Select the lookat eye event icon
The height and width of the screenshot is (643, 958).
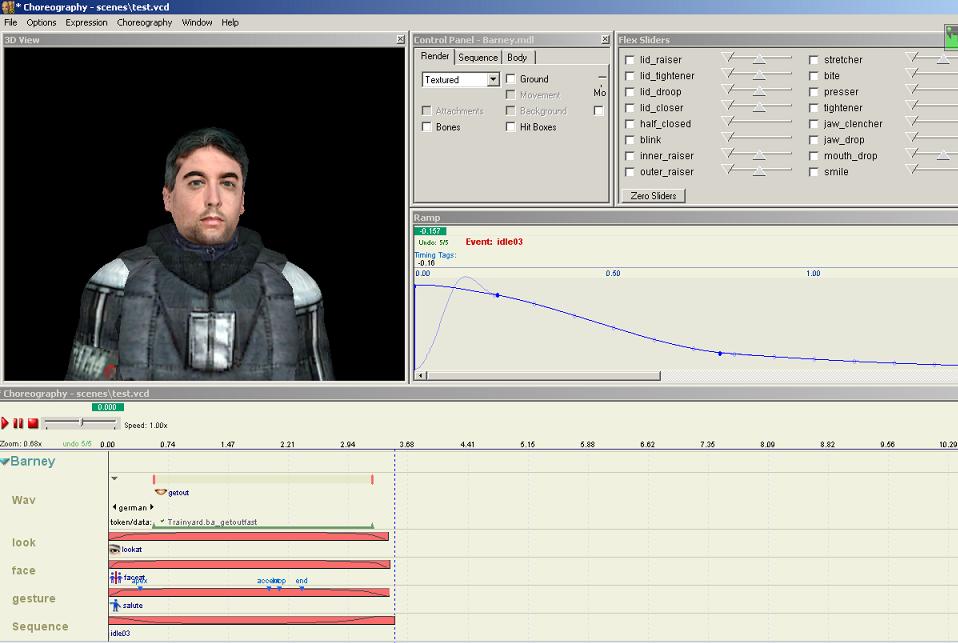115,549
